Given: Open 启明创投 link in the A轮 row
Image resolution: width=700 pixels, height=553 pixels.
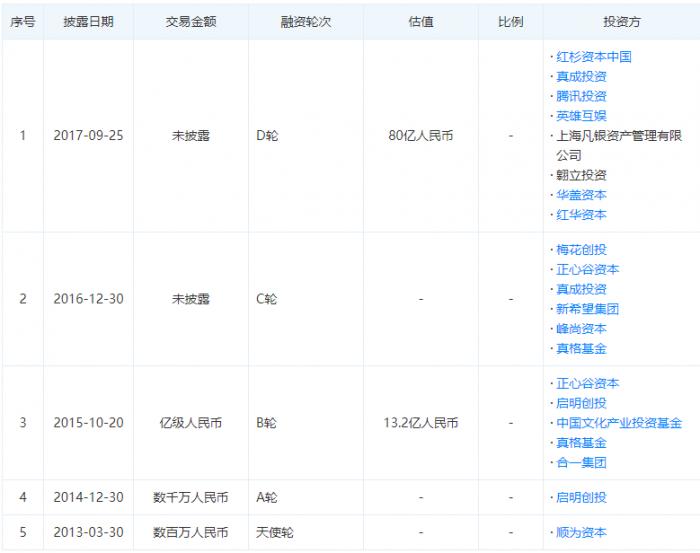Looking at the screenshot, I should [581, 497].
